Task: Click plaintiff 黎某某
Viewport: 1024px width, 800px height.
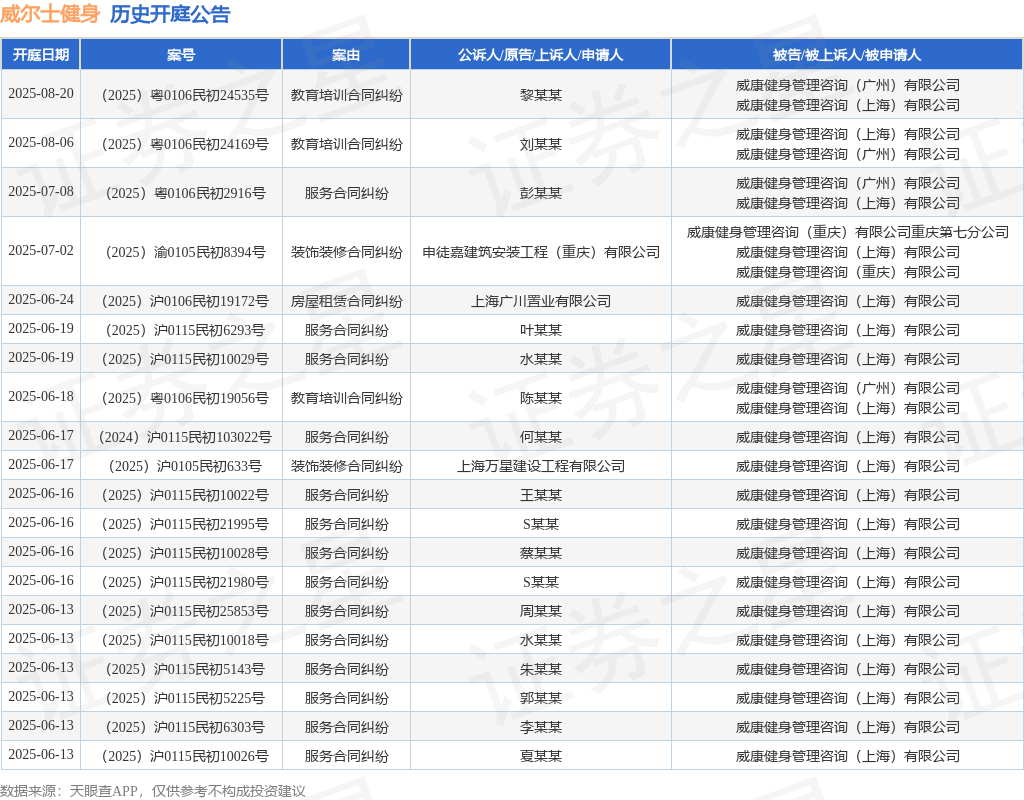Action: point(541,95)
